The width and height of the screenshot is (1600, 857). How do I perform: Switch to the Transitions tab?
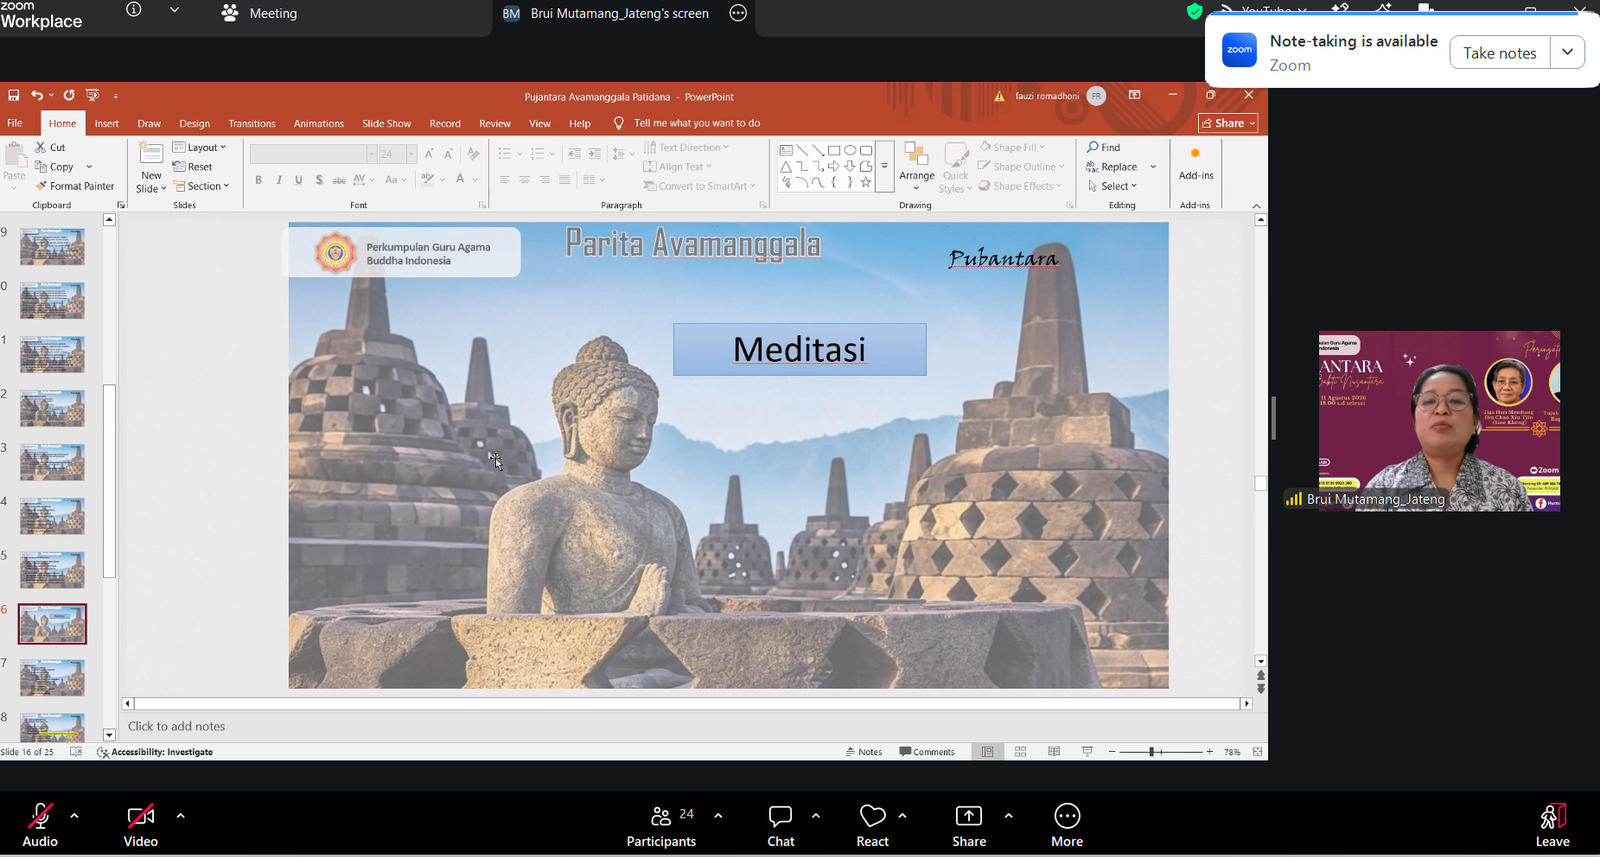pos(252,124)
